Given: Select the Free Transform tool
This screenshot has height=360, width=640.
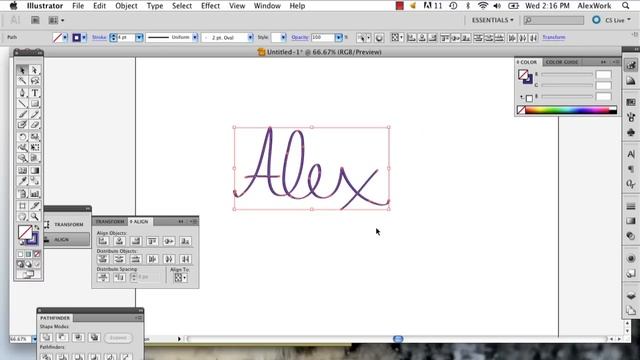Looking at the screenshot, I should point(35,147).
